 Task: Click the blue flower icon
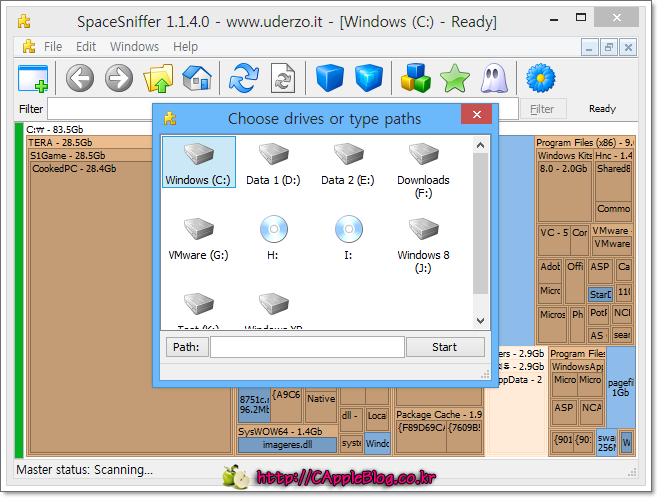coord(541,78)
